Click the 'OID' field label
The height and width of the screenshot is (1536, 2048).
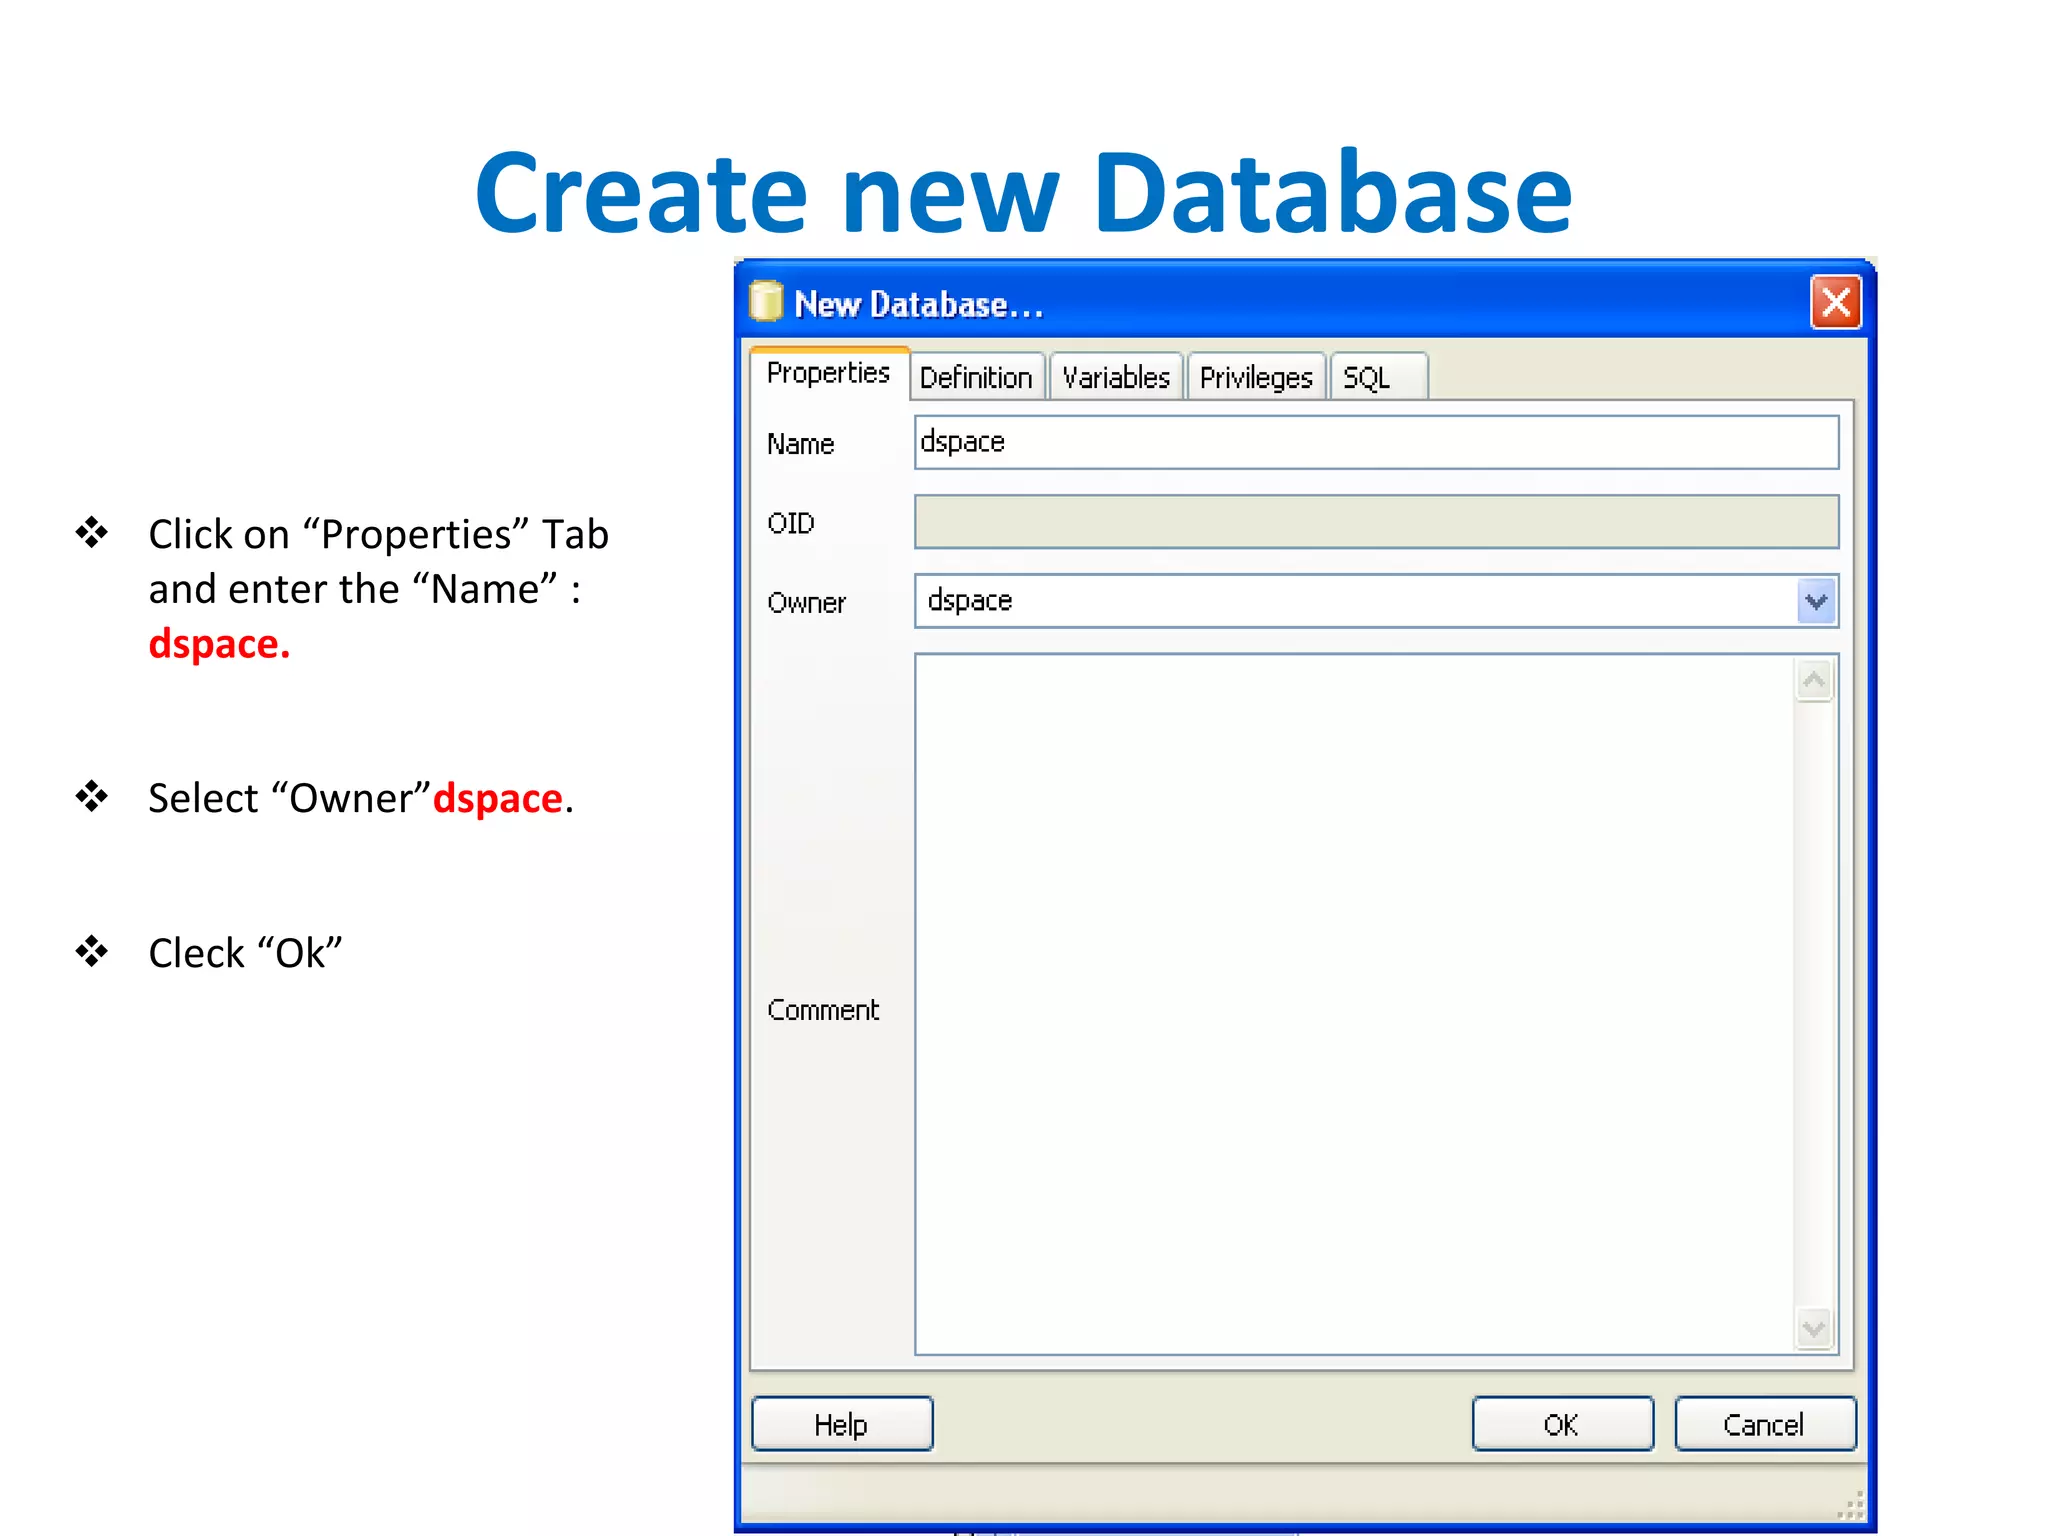tap(791, 523)
